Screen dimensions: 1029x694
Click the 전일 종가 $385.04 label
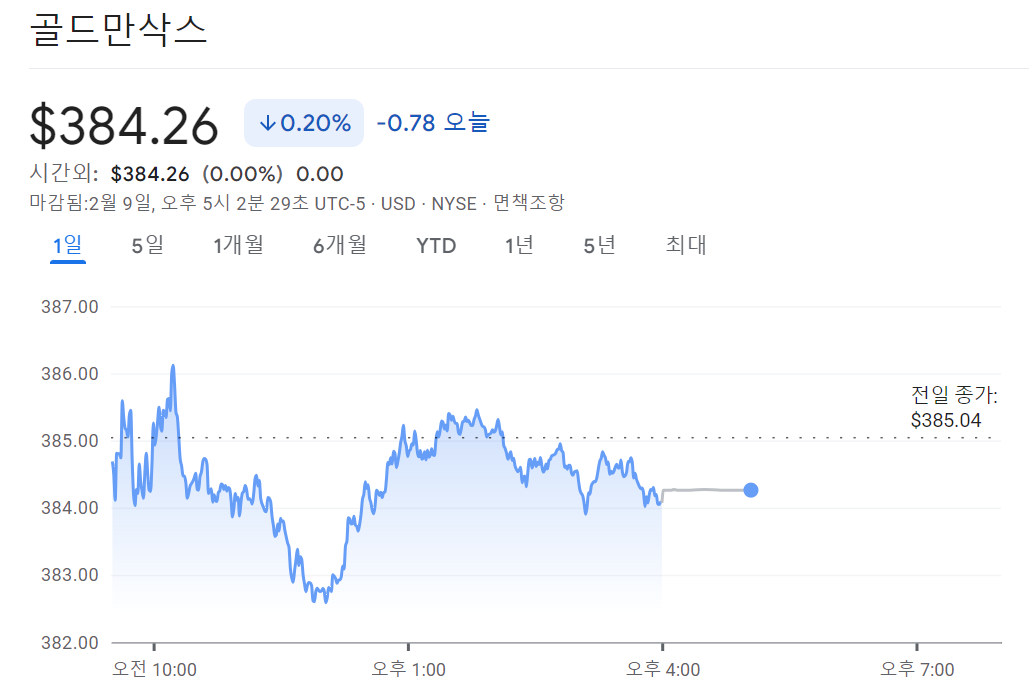coord(948,407)
